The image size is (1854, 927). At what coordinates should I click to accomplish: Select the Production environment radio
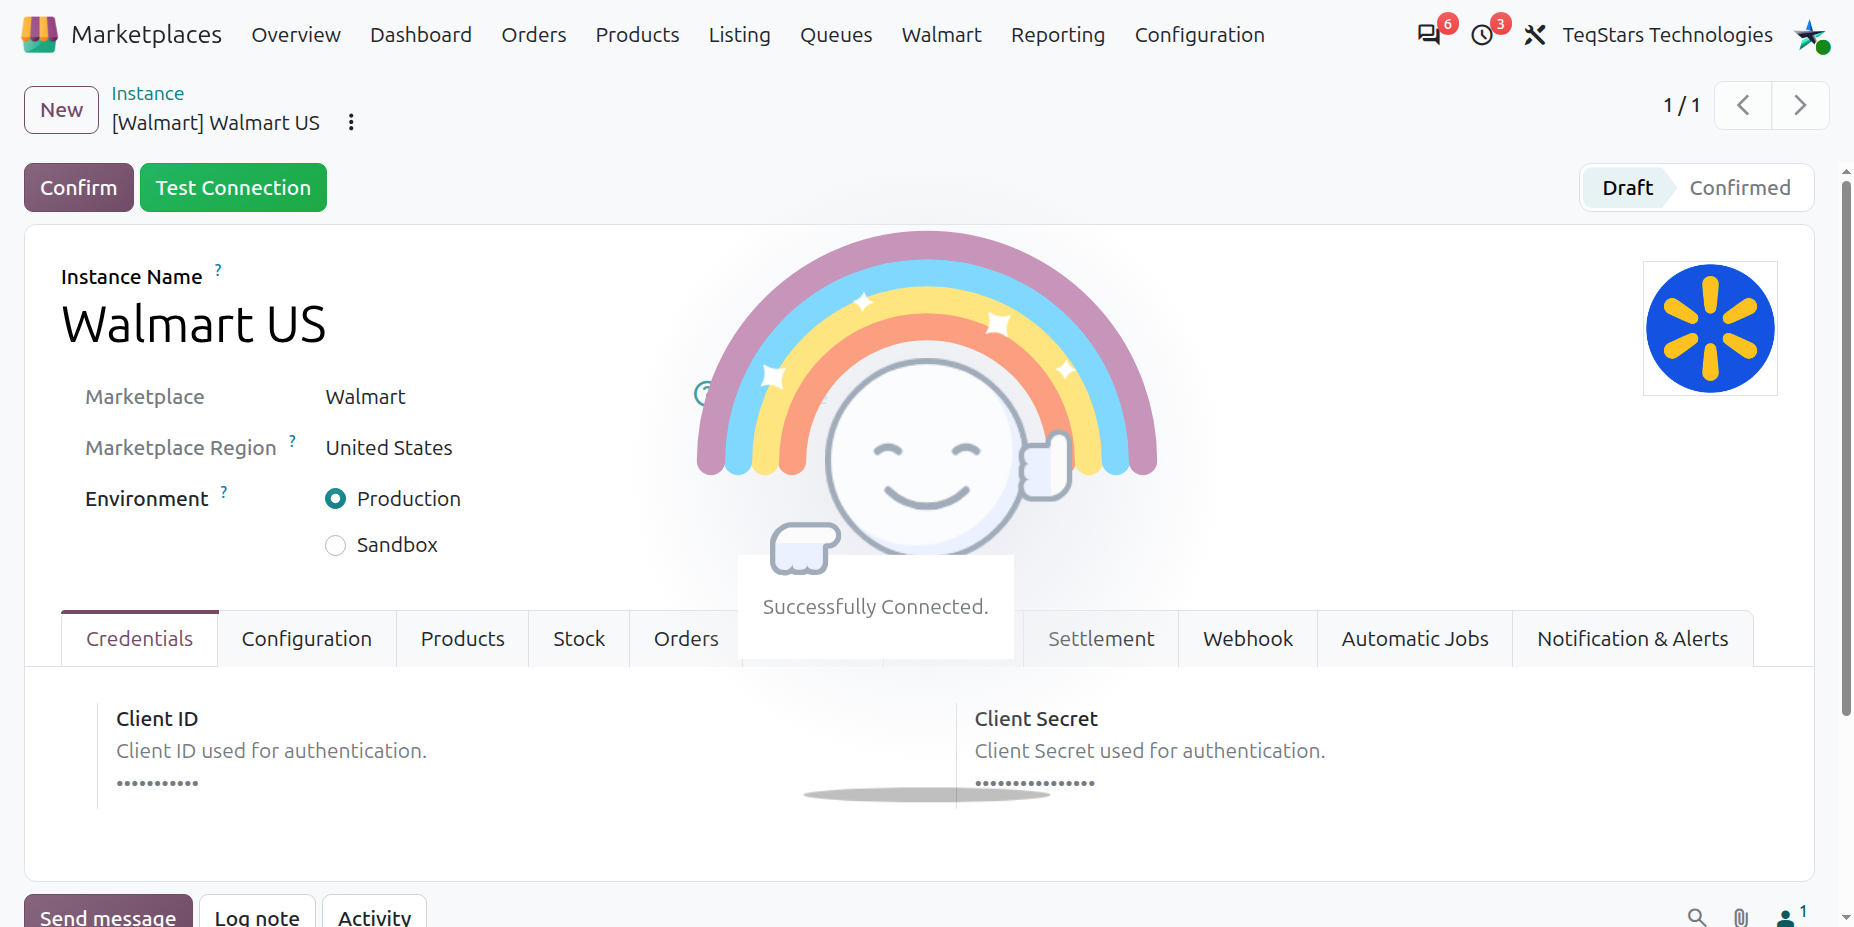tap(336, 499)
